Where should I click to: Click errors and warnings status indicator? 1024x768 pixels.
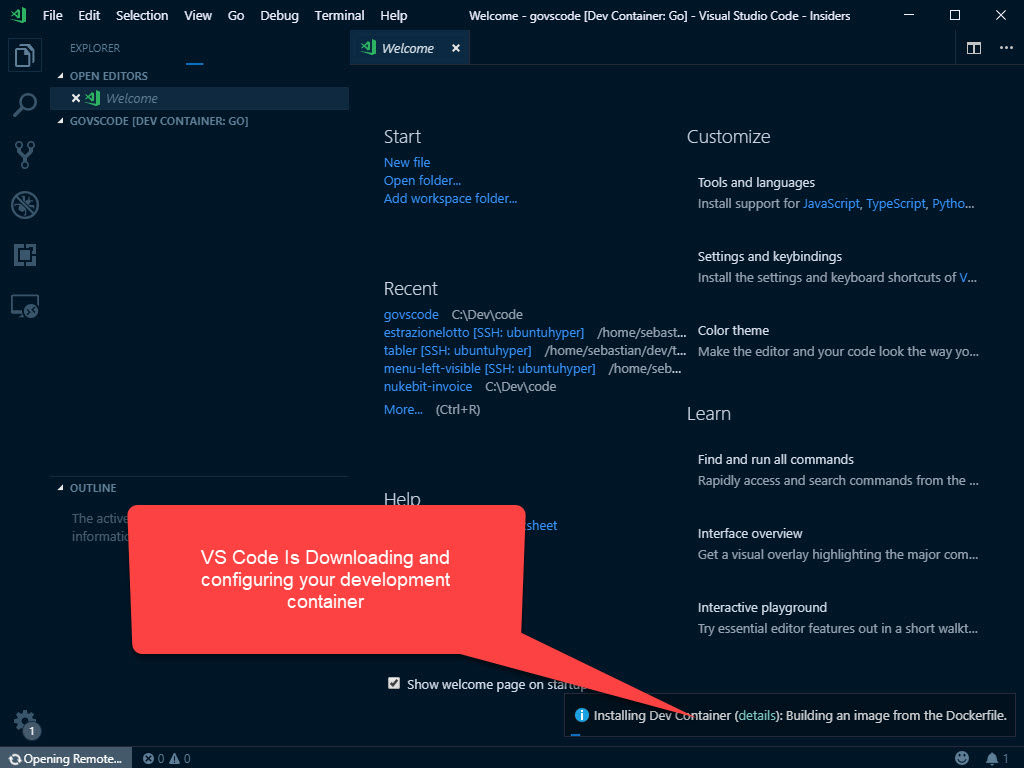tap(167, 758)
